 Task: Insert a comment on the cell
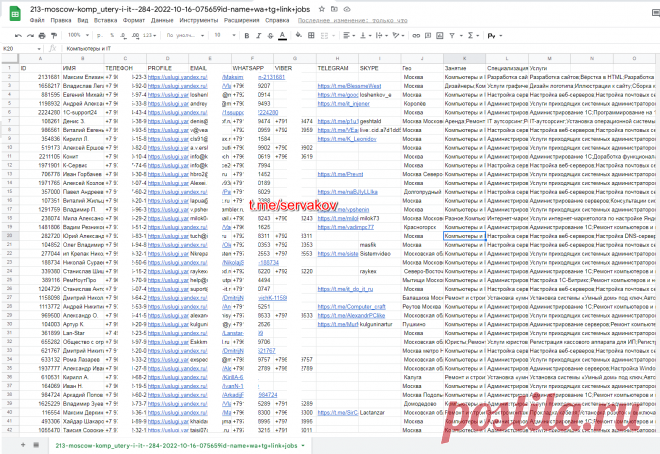coord(428,36)
